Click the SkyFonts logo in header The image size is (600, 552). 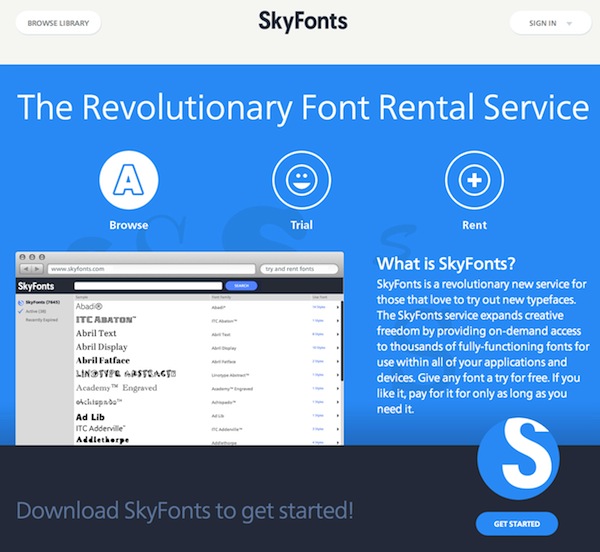click(x=303, y=21)
